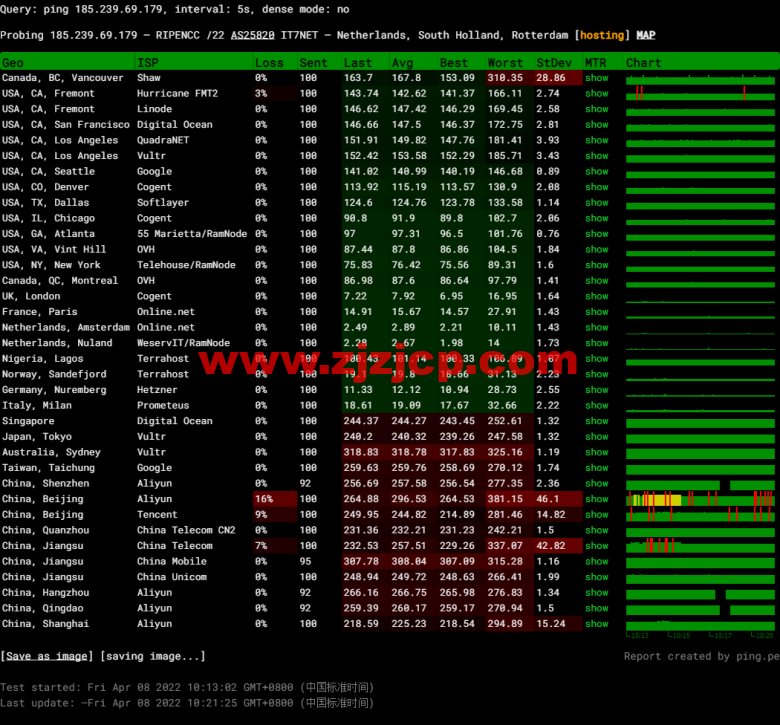The width and height of the screenshot is (780, 725).
Task: Show MTR for Australia Sydney Vultr row
Action: [597, 452]
